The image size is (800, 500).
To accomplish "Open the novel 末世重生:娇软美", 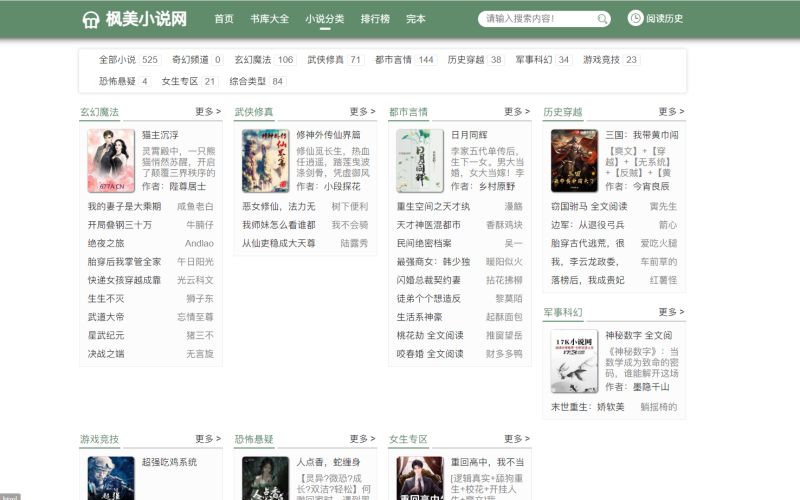I will pyautogui.click(x=588, y=407).
